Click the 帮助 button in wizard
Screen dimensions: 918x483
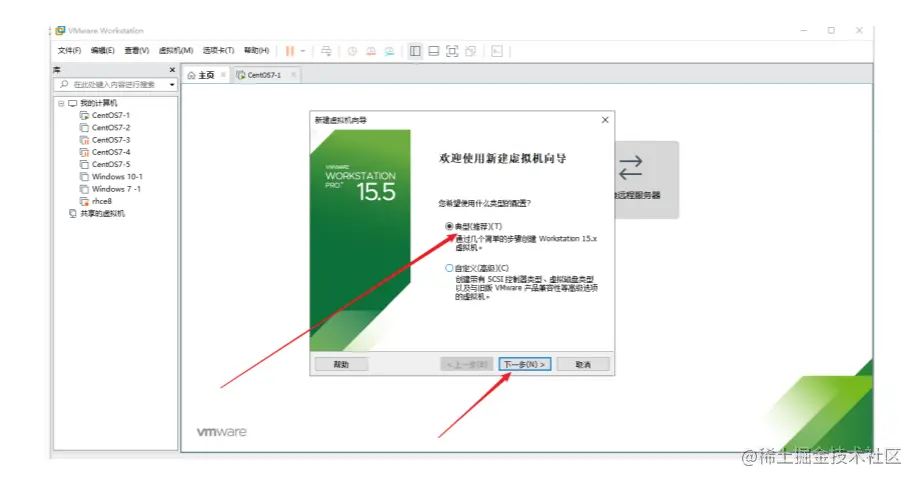coord(341,364)
